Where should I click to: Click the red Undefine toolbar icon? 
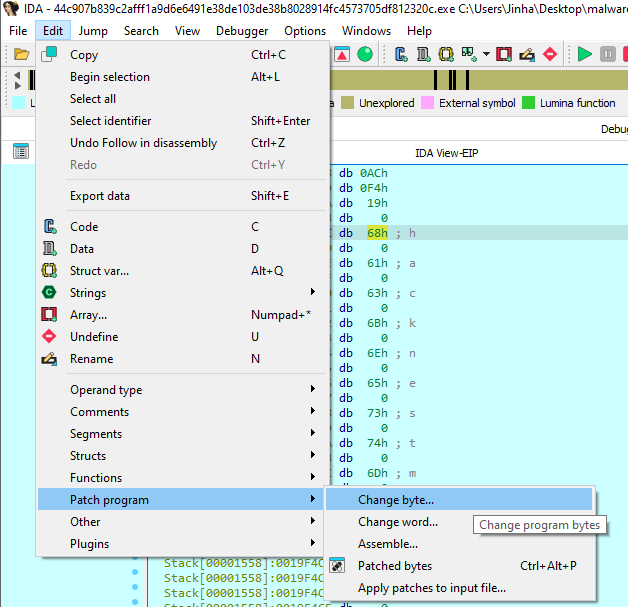tap(550, 54)
